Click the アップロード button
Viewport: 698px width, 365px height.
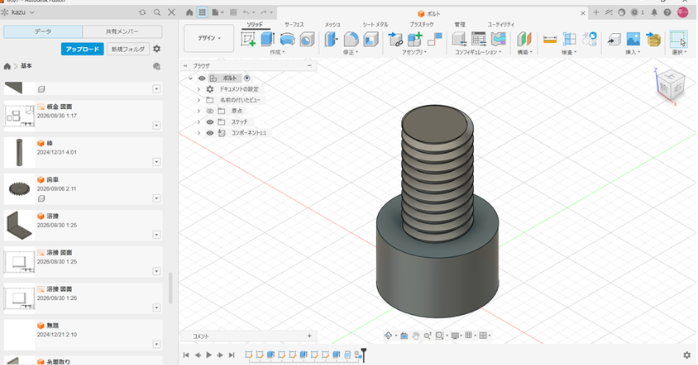82,49
